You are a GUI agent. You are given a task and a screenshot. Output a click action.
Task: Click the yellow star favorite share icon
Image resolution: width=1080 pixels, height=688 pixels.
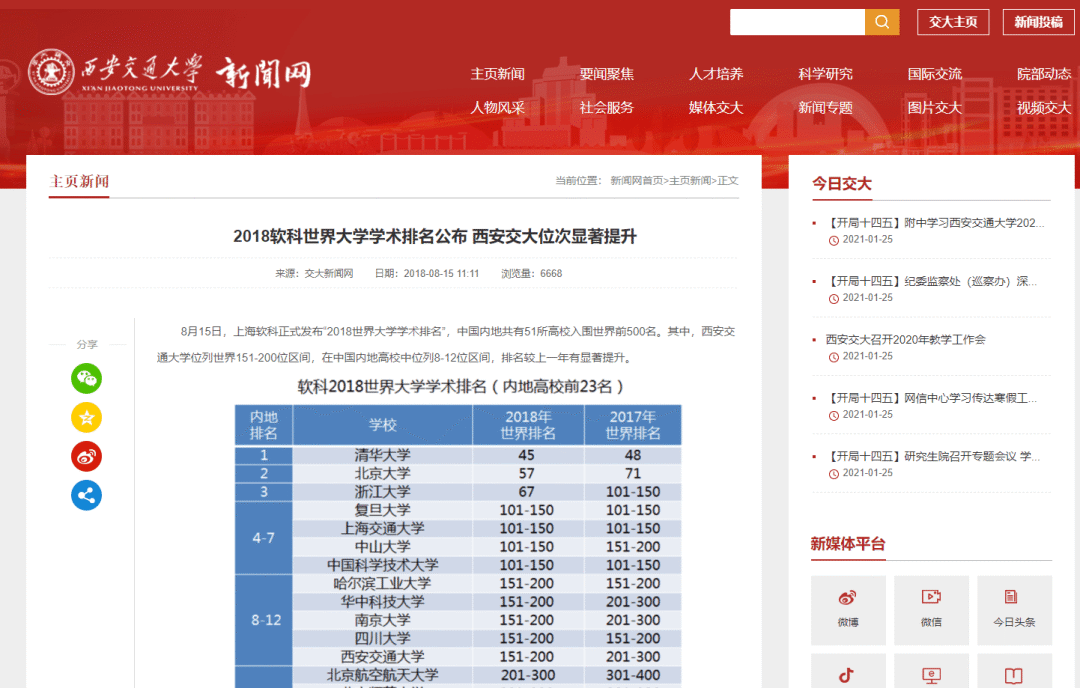[x=87, y=417]
